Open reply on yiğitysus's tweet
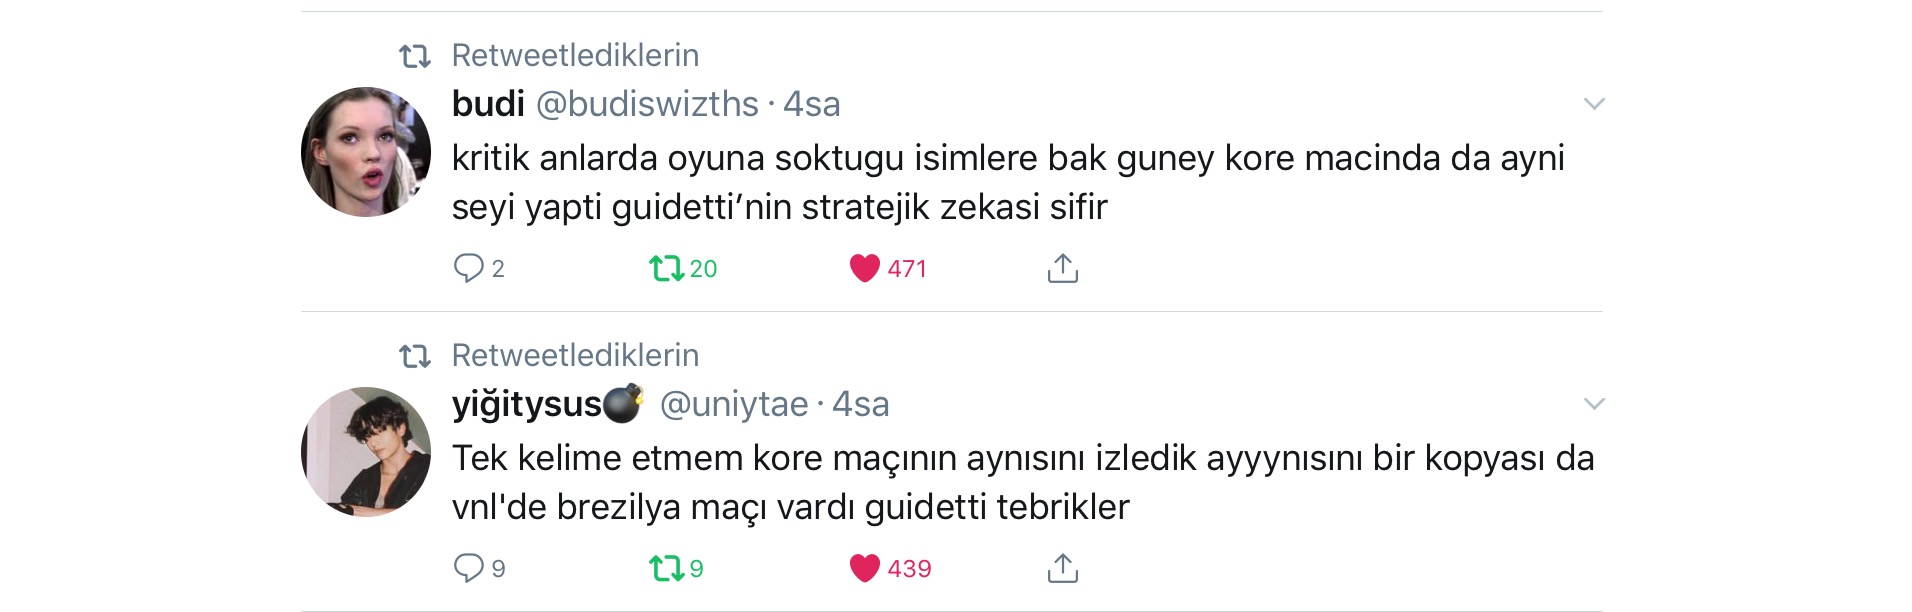Viewport: 1912px width, 612px height. pyautogui.click(x=468, y=568)
